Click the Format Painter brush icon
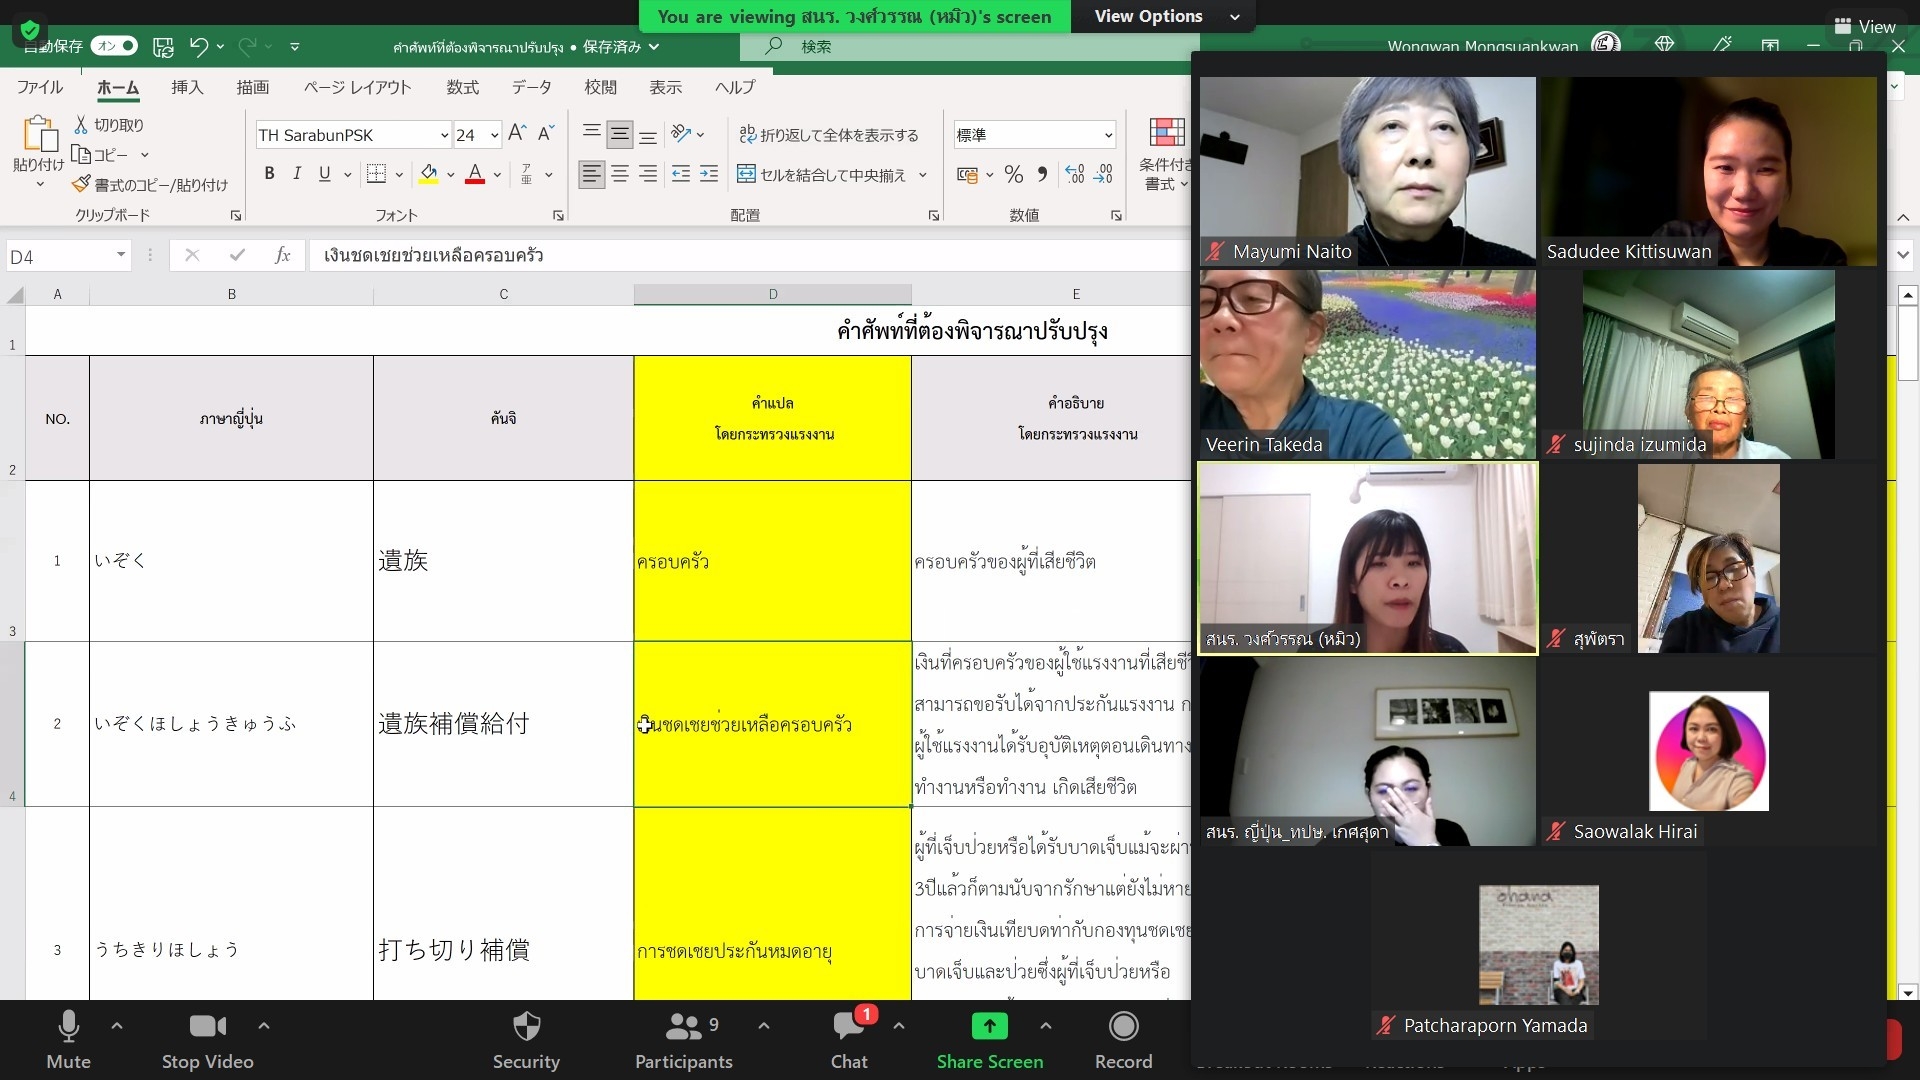 pyautogui.click(x=81, y=184)
